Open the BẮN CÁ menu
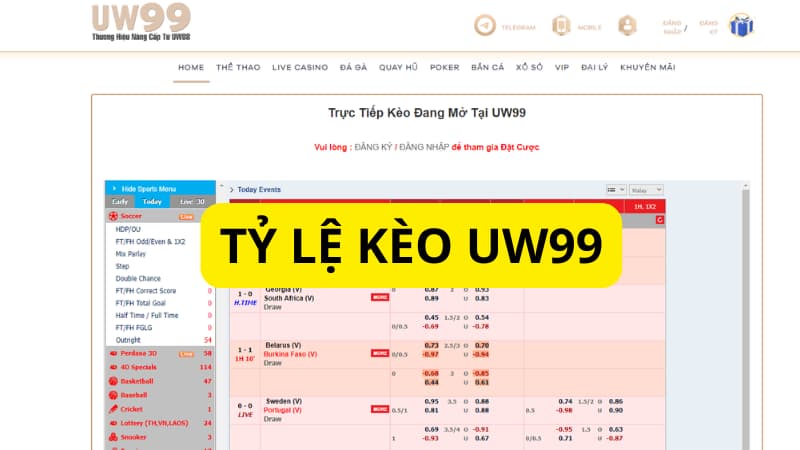 487,67
